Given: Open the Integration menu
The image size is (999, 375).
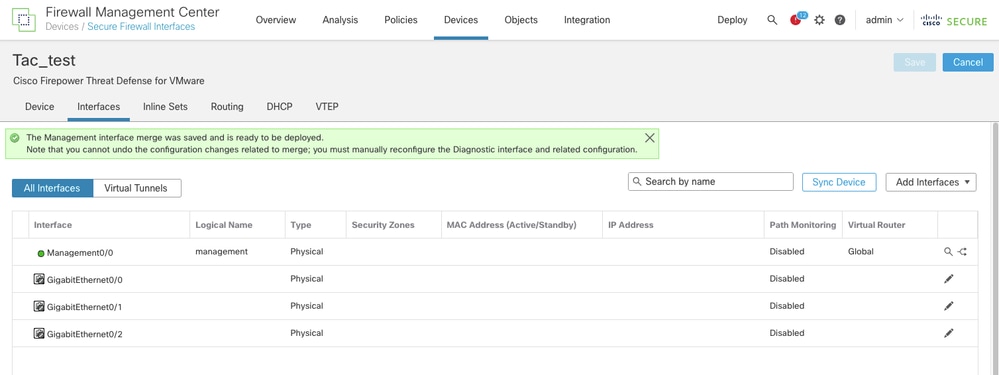Looking at the screenshot, I should 587,20.
